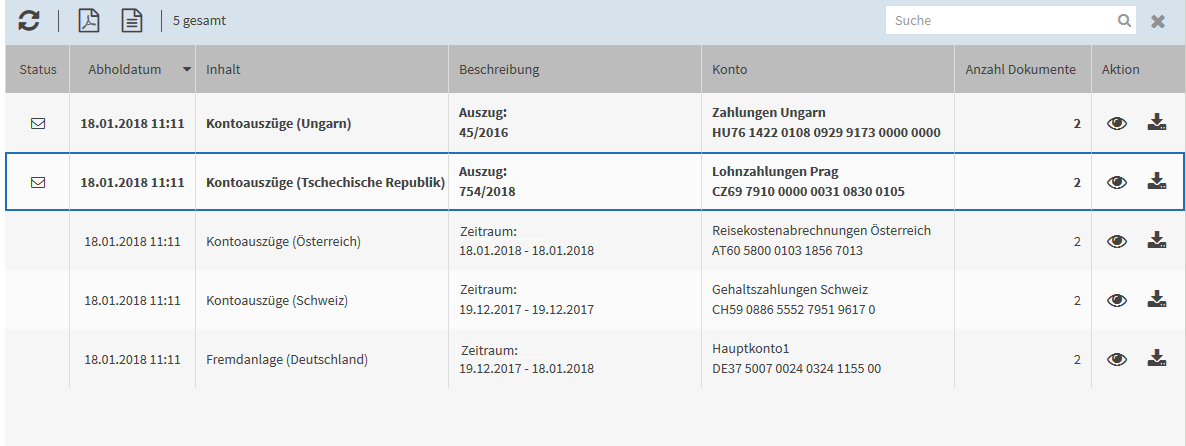This screenshot has height=446, width=1186.
Task: Focus the Suche search field
Action: [x=1002, y=20]
